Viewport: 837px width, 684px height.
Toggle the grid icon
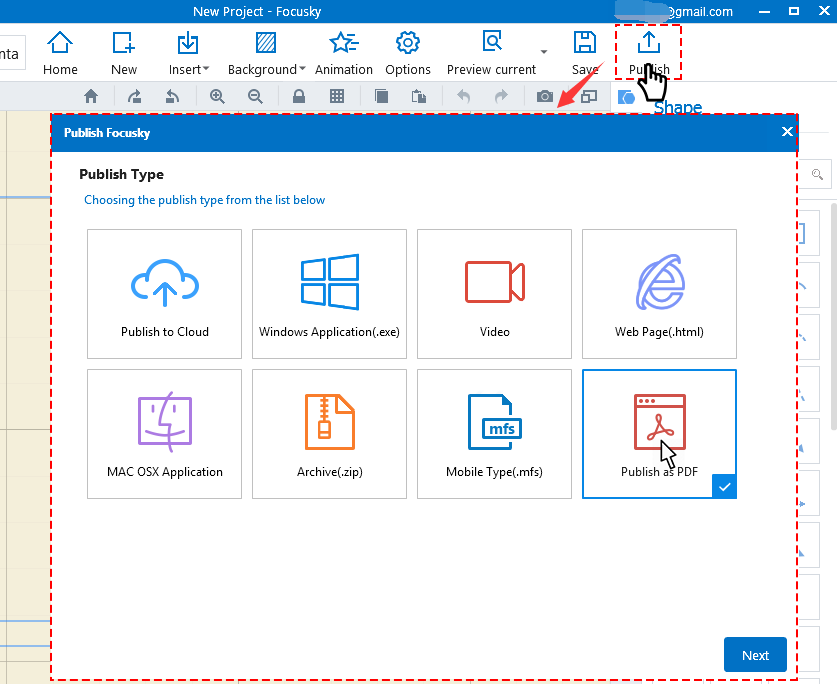pyautogui.click(x=337, y=97)
